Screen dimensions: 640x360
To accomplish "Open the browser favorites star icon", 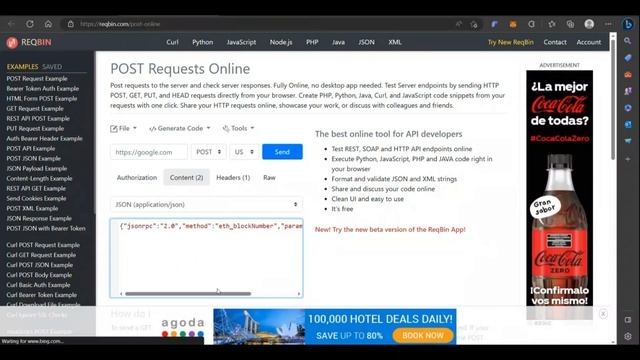I will click(552, 24).
